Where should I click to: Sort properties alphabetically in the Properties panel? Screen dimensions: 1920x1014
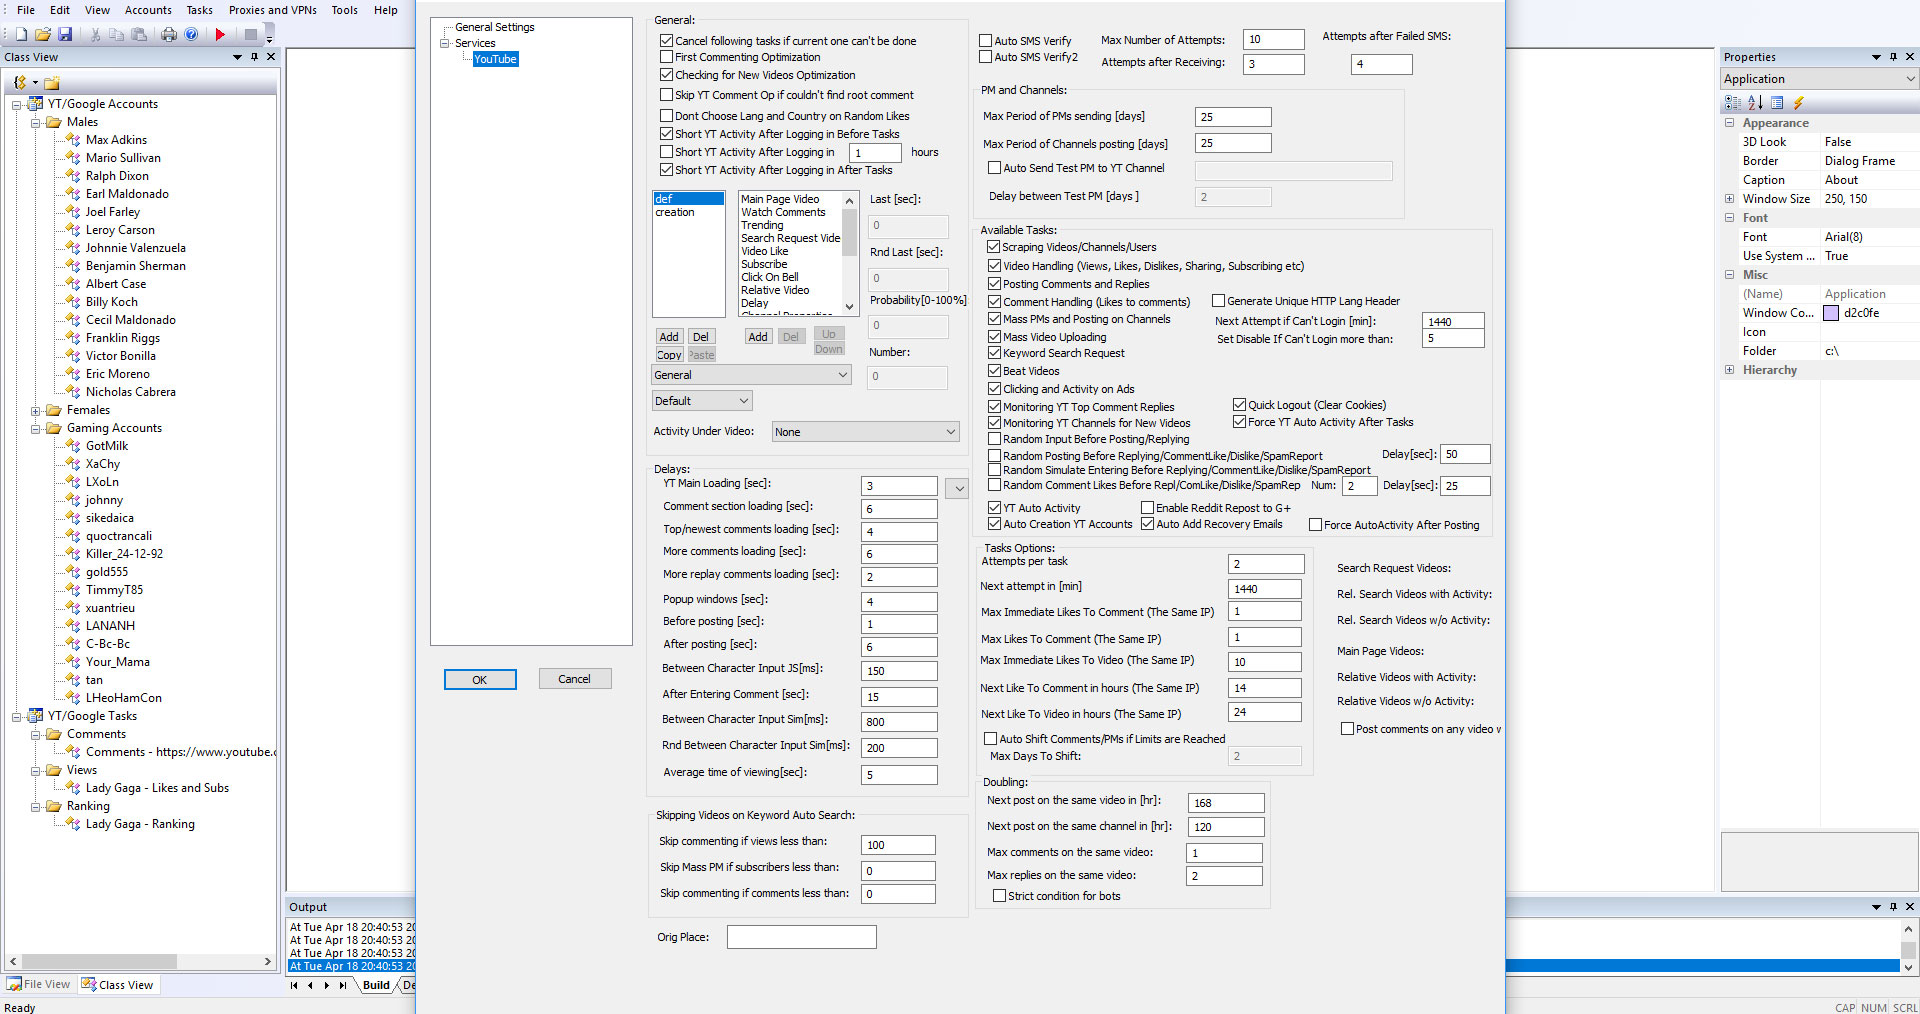[1756, 102]
